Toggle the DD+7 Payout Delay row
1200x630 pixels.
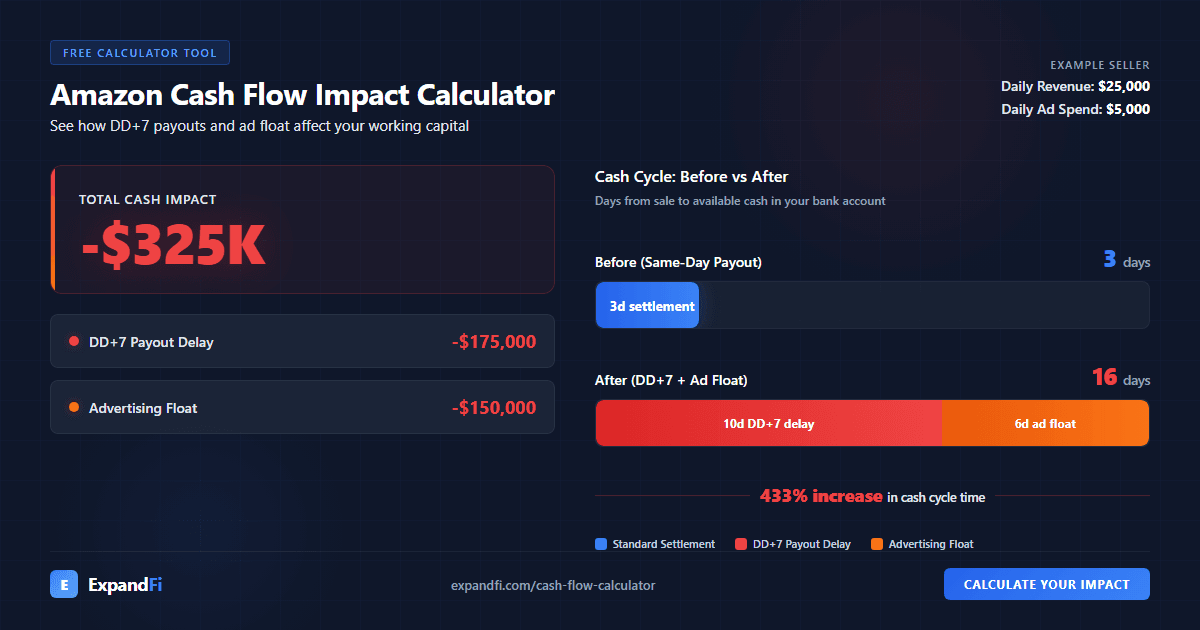[302, 341]
